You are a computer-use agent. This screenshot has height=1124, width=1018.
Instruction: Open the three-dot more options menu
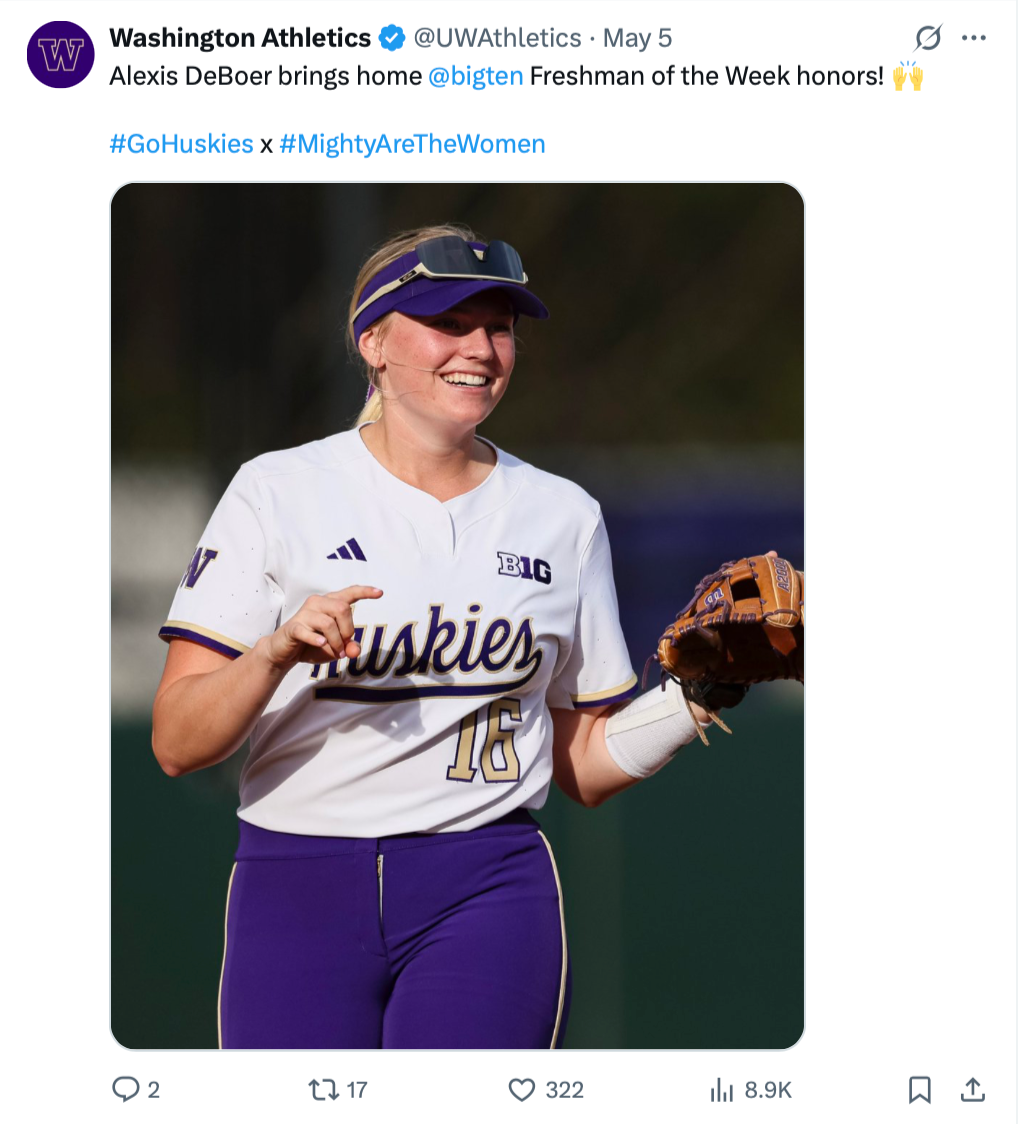(x=973, y=39)
